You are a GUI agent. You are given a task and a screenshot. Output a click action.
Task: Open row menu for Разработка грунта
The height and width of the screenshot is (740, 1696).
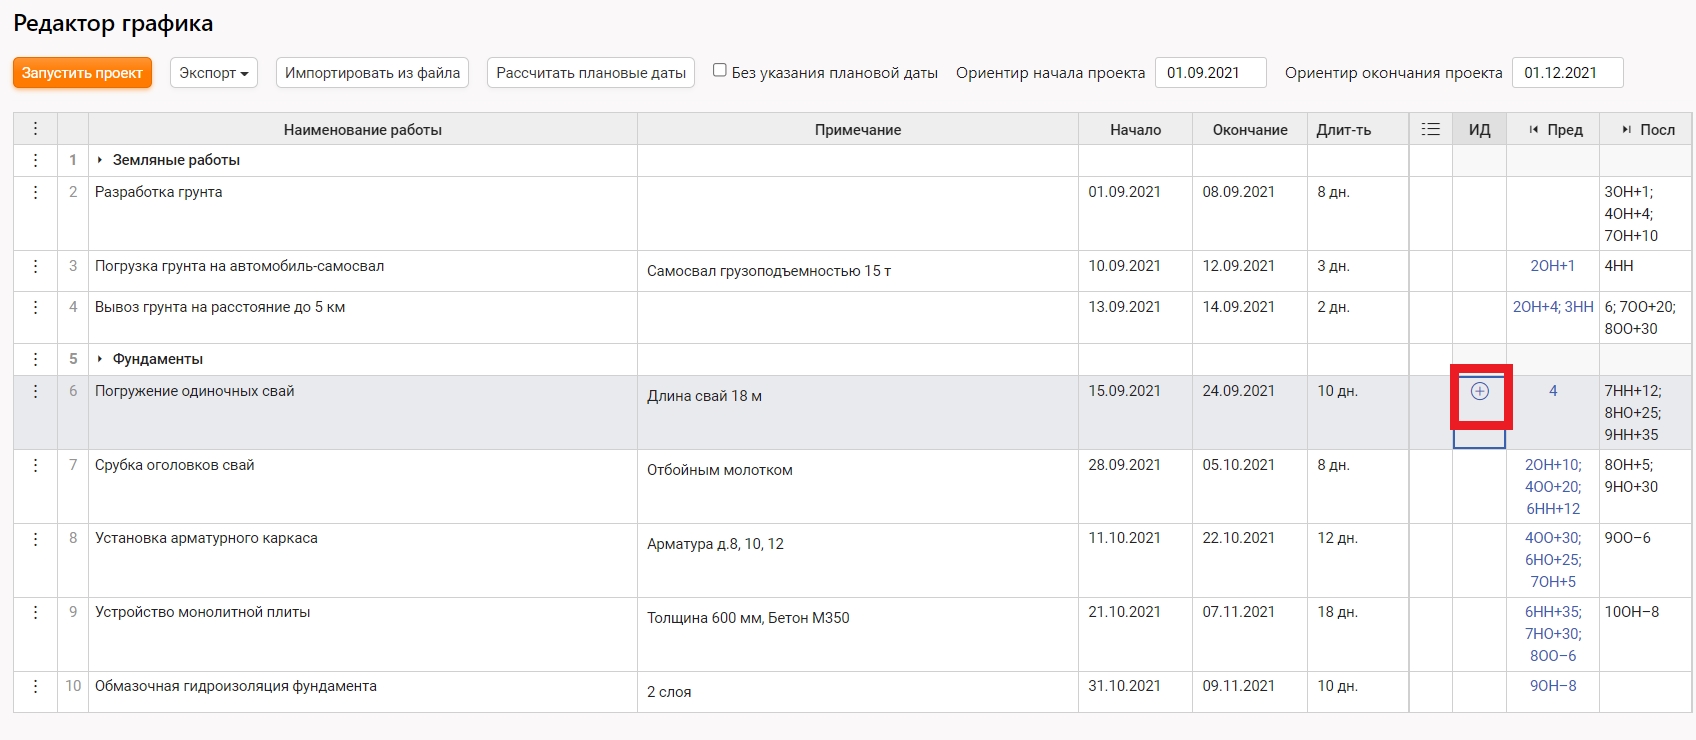36,192
